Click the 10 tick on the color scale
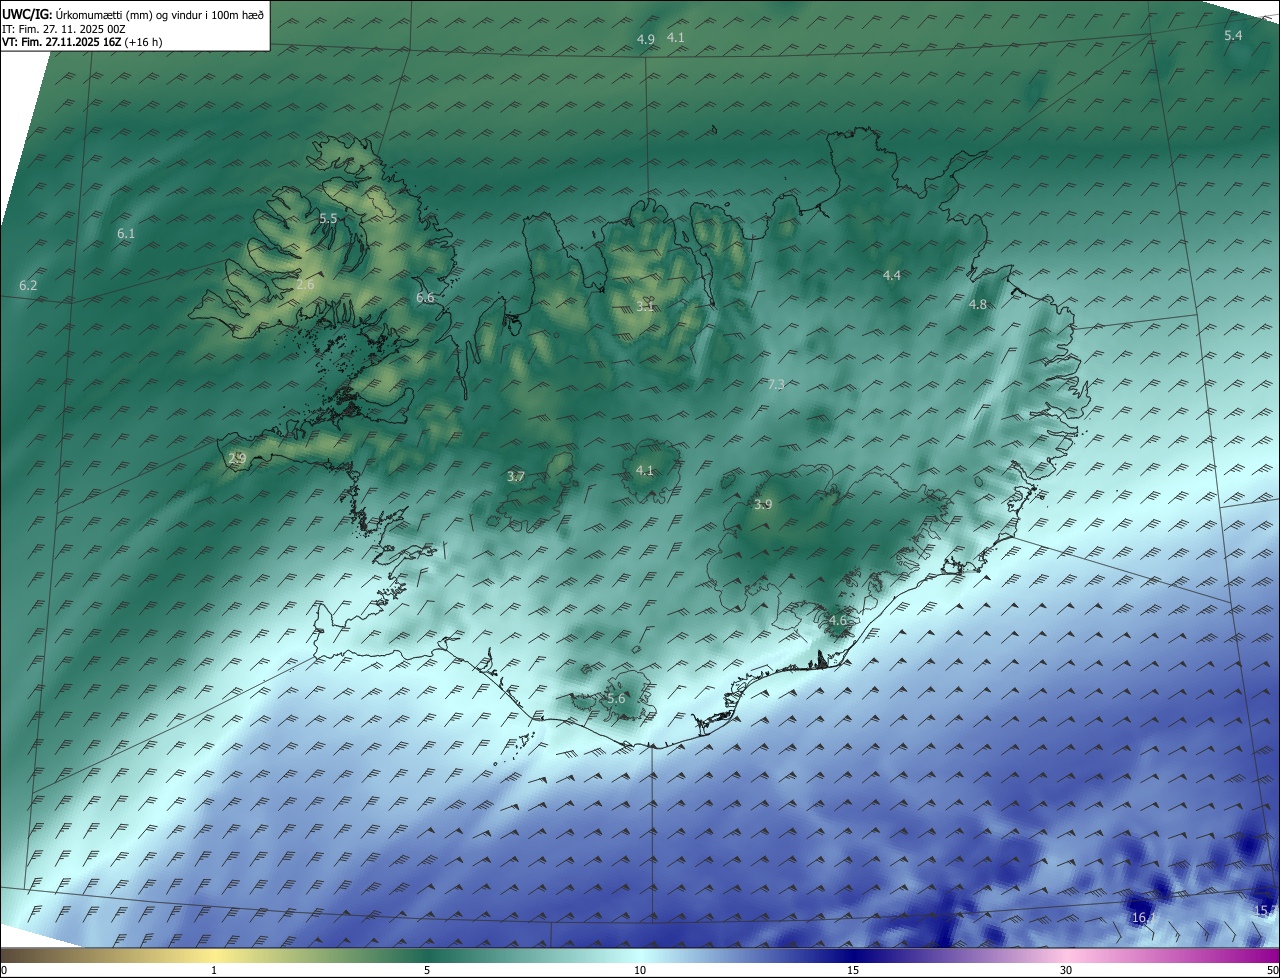 640,970
